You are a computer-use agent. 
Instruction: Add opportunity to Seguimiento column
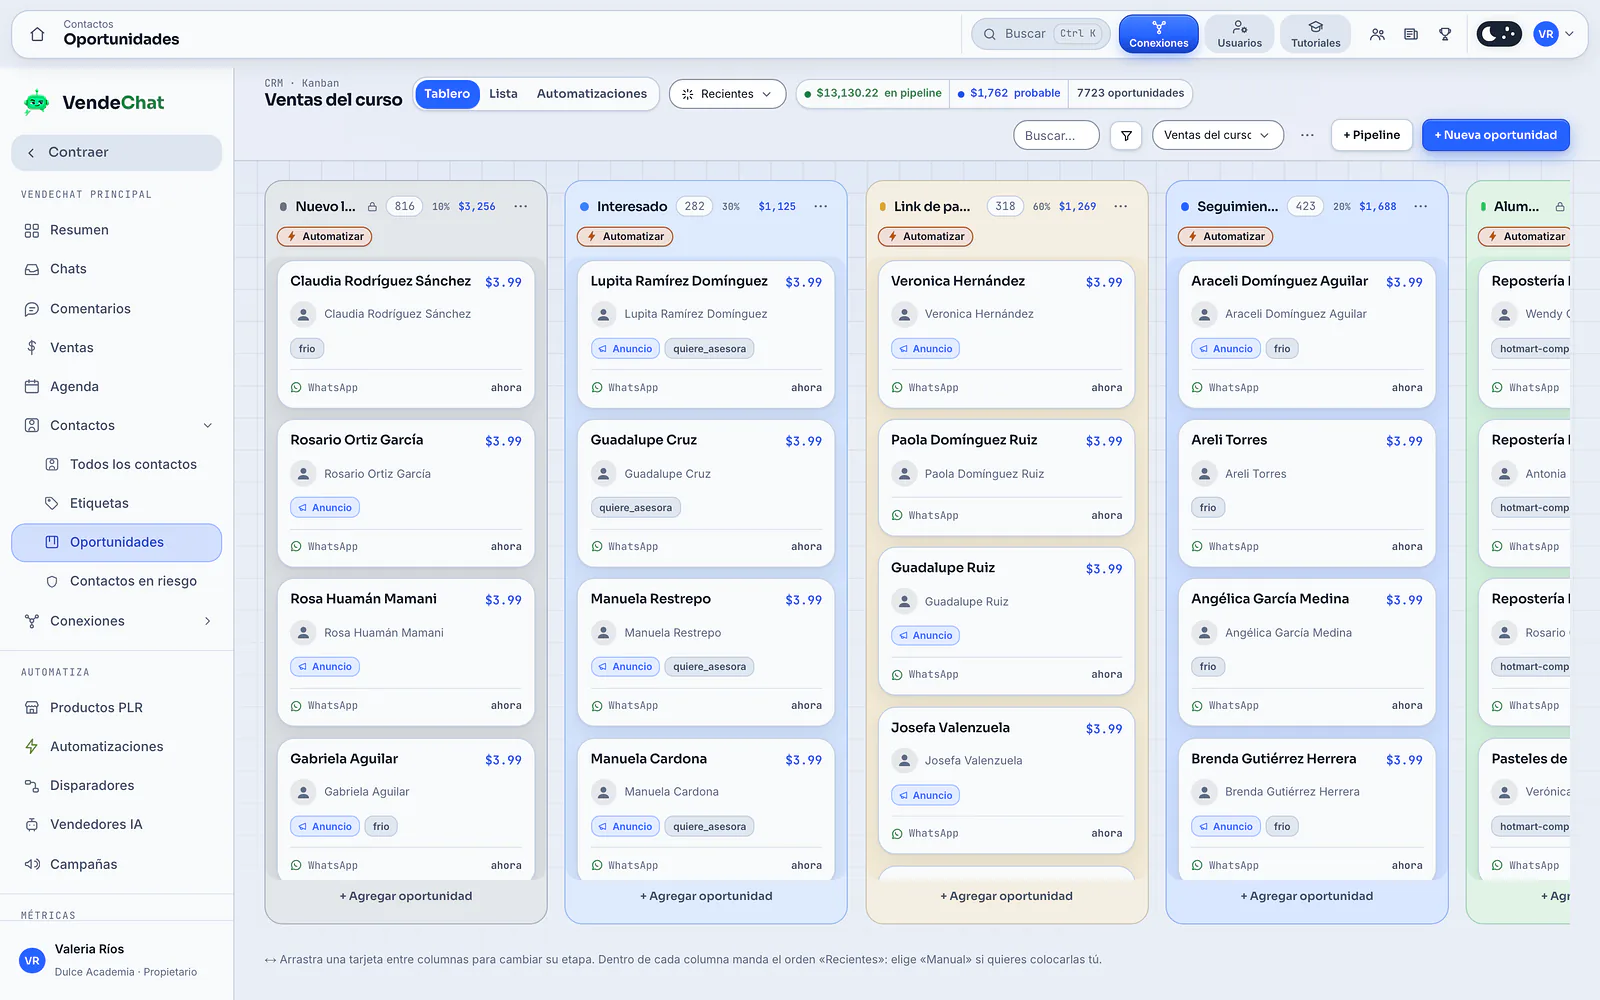click(x=1306, y=897)
